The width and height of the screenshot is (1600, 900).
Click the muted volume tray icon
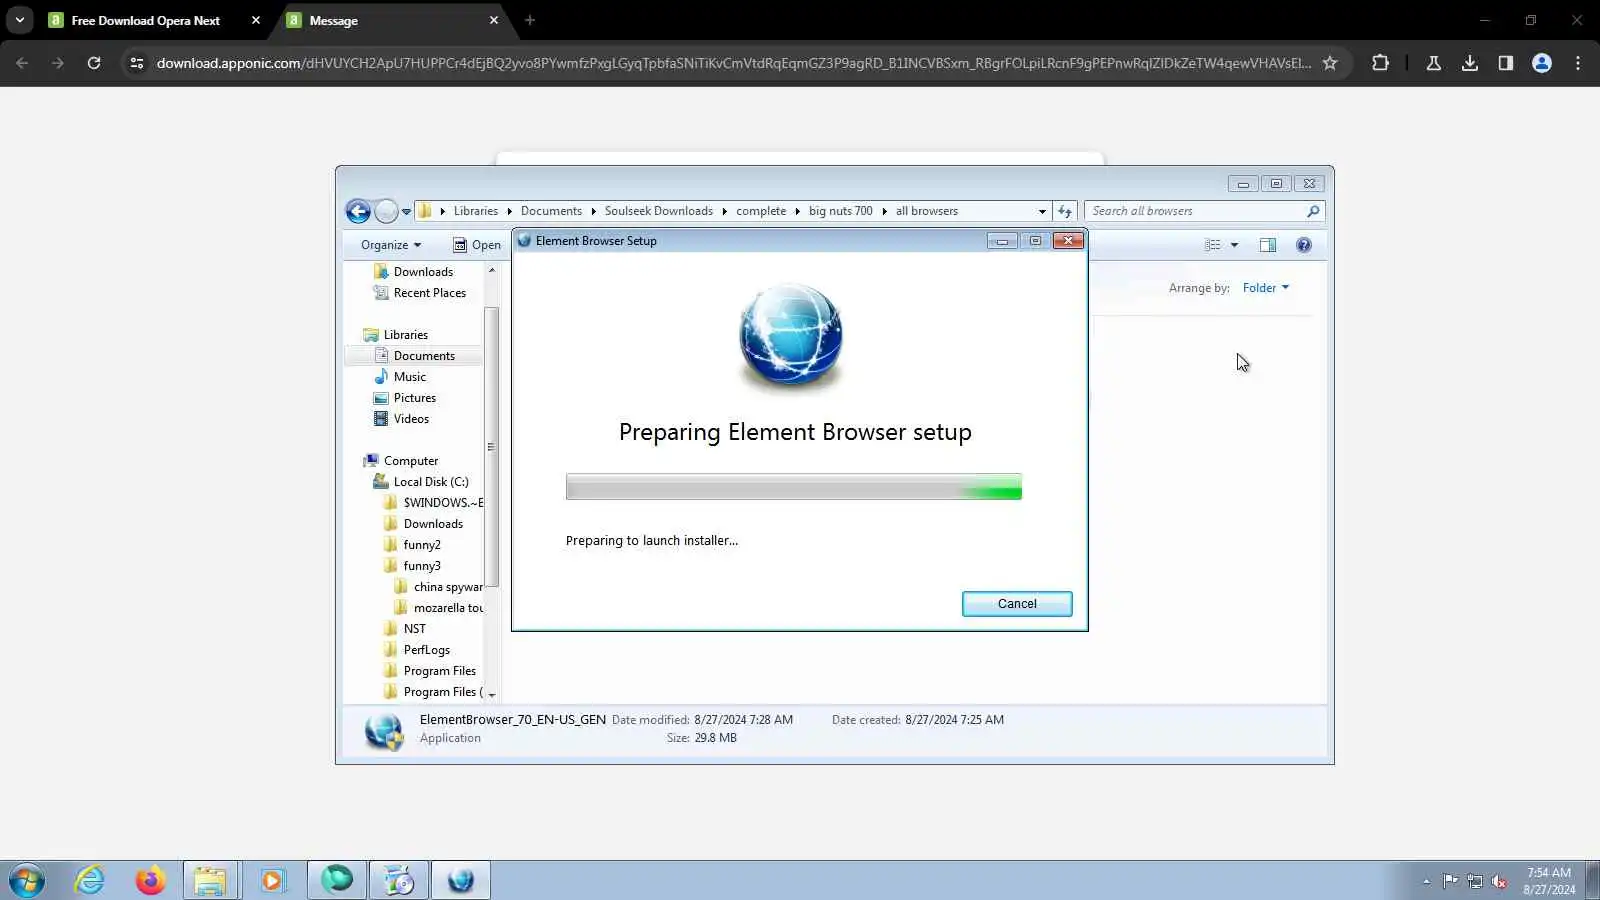click(x=1499, y=881)
